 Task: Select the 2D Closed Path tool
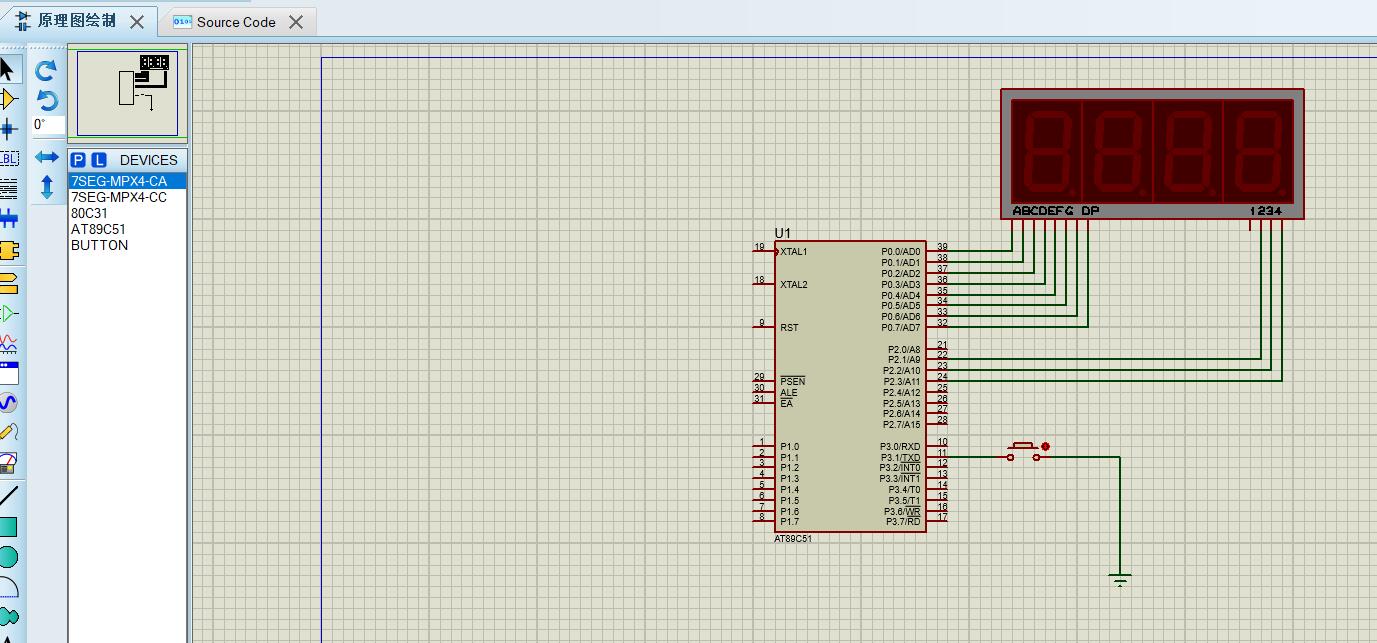(x=7, y=616)
